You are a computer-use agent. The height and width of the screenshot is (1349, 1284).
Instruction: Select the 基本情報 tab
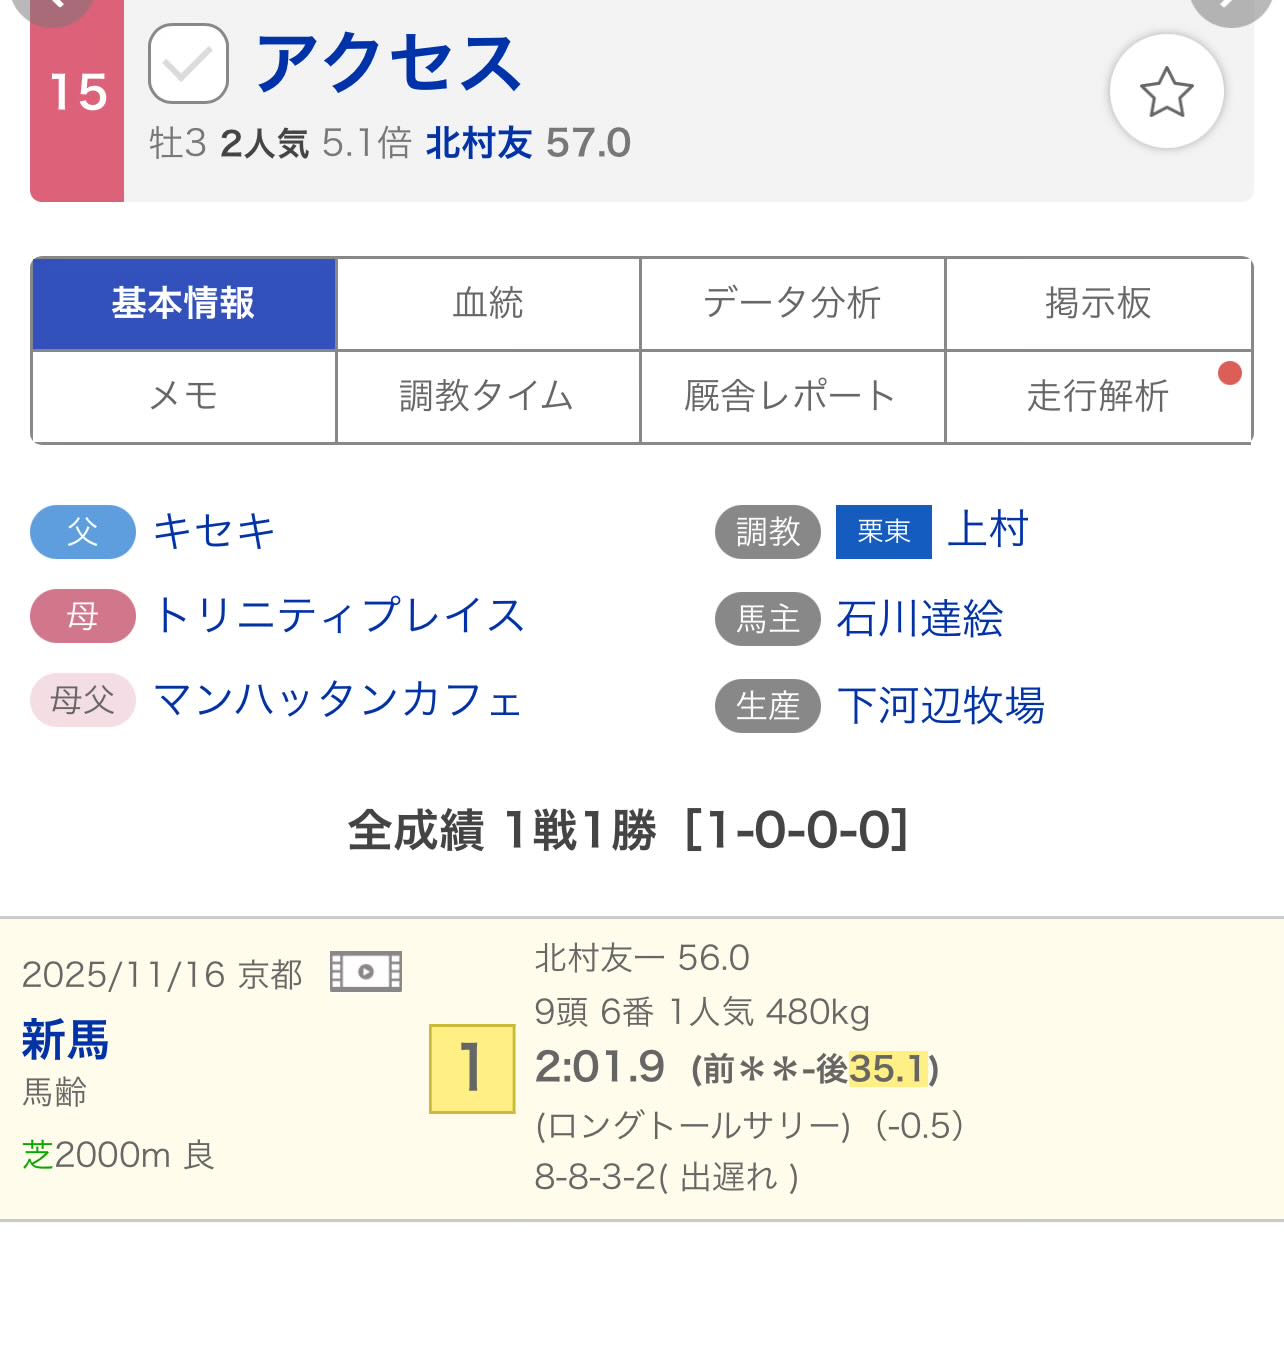(184, 303)
